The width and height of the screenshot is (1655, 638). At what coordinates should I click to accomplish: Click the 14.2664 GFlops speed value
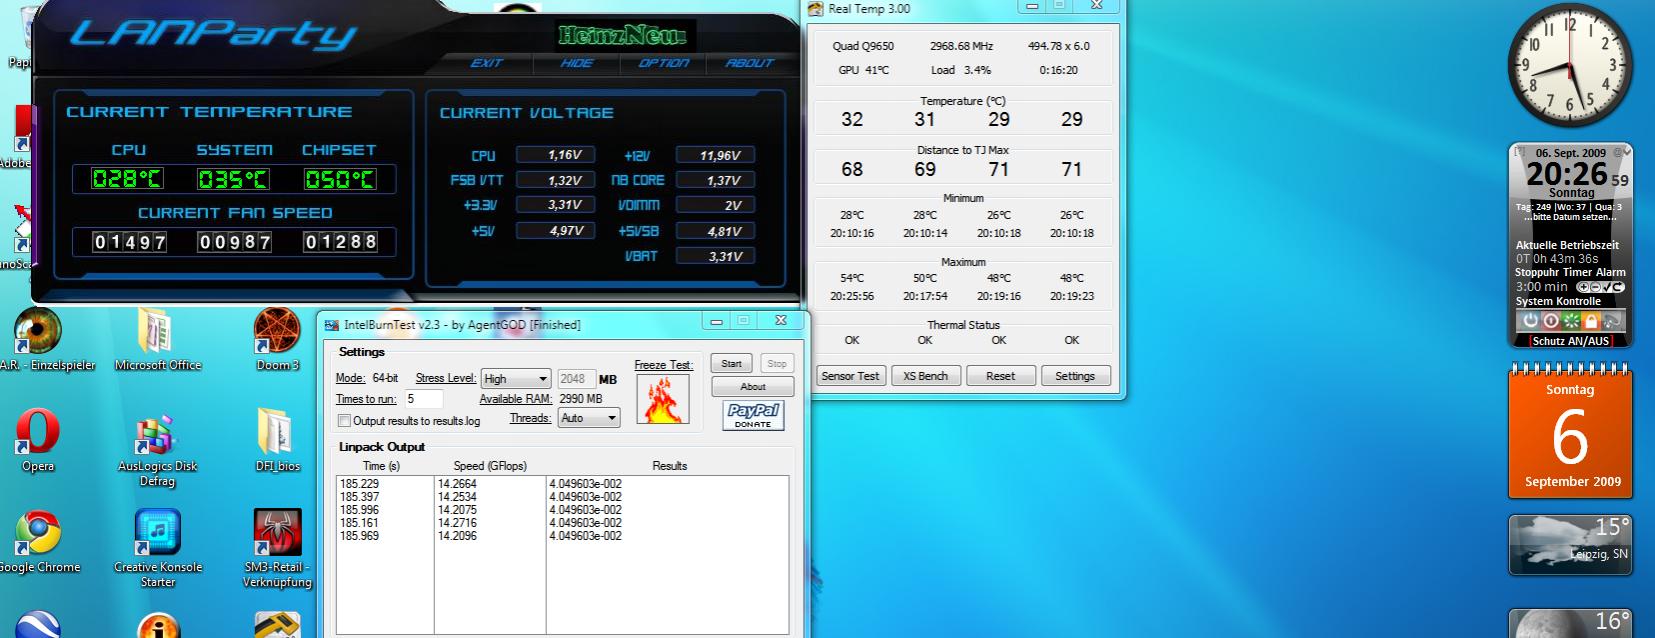pos(457,484)
